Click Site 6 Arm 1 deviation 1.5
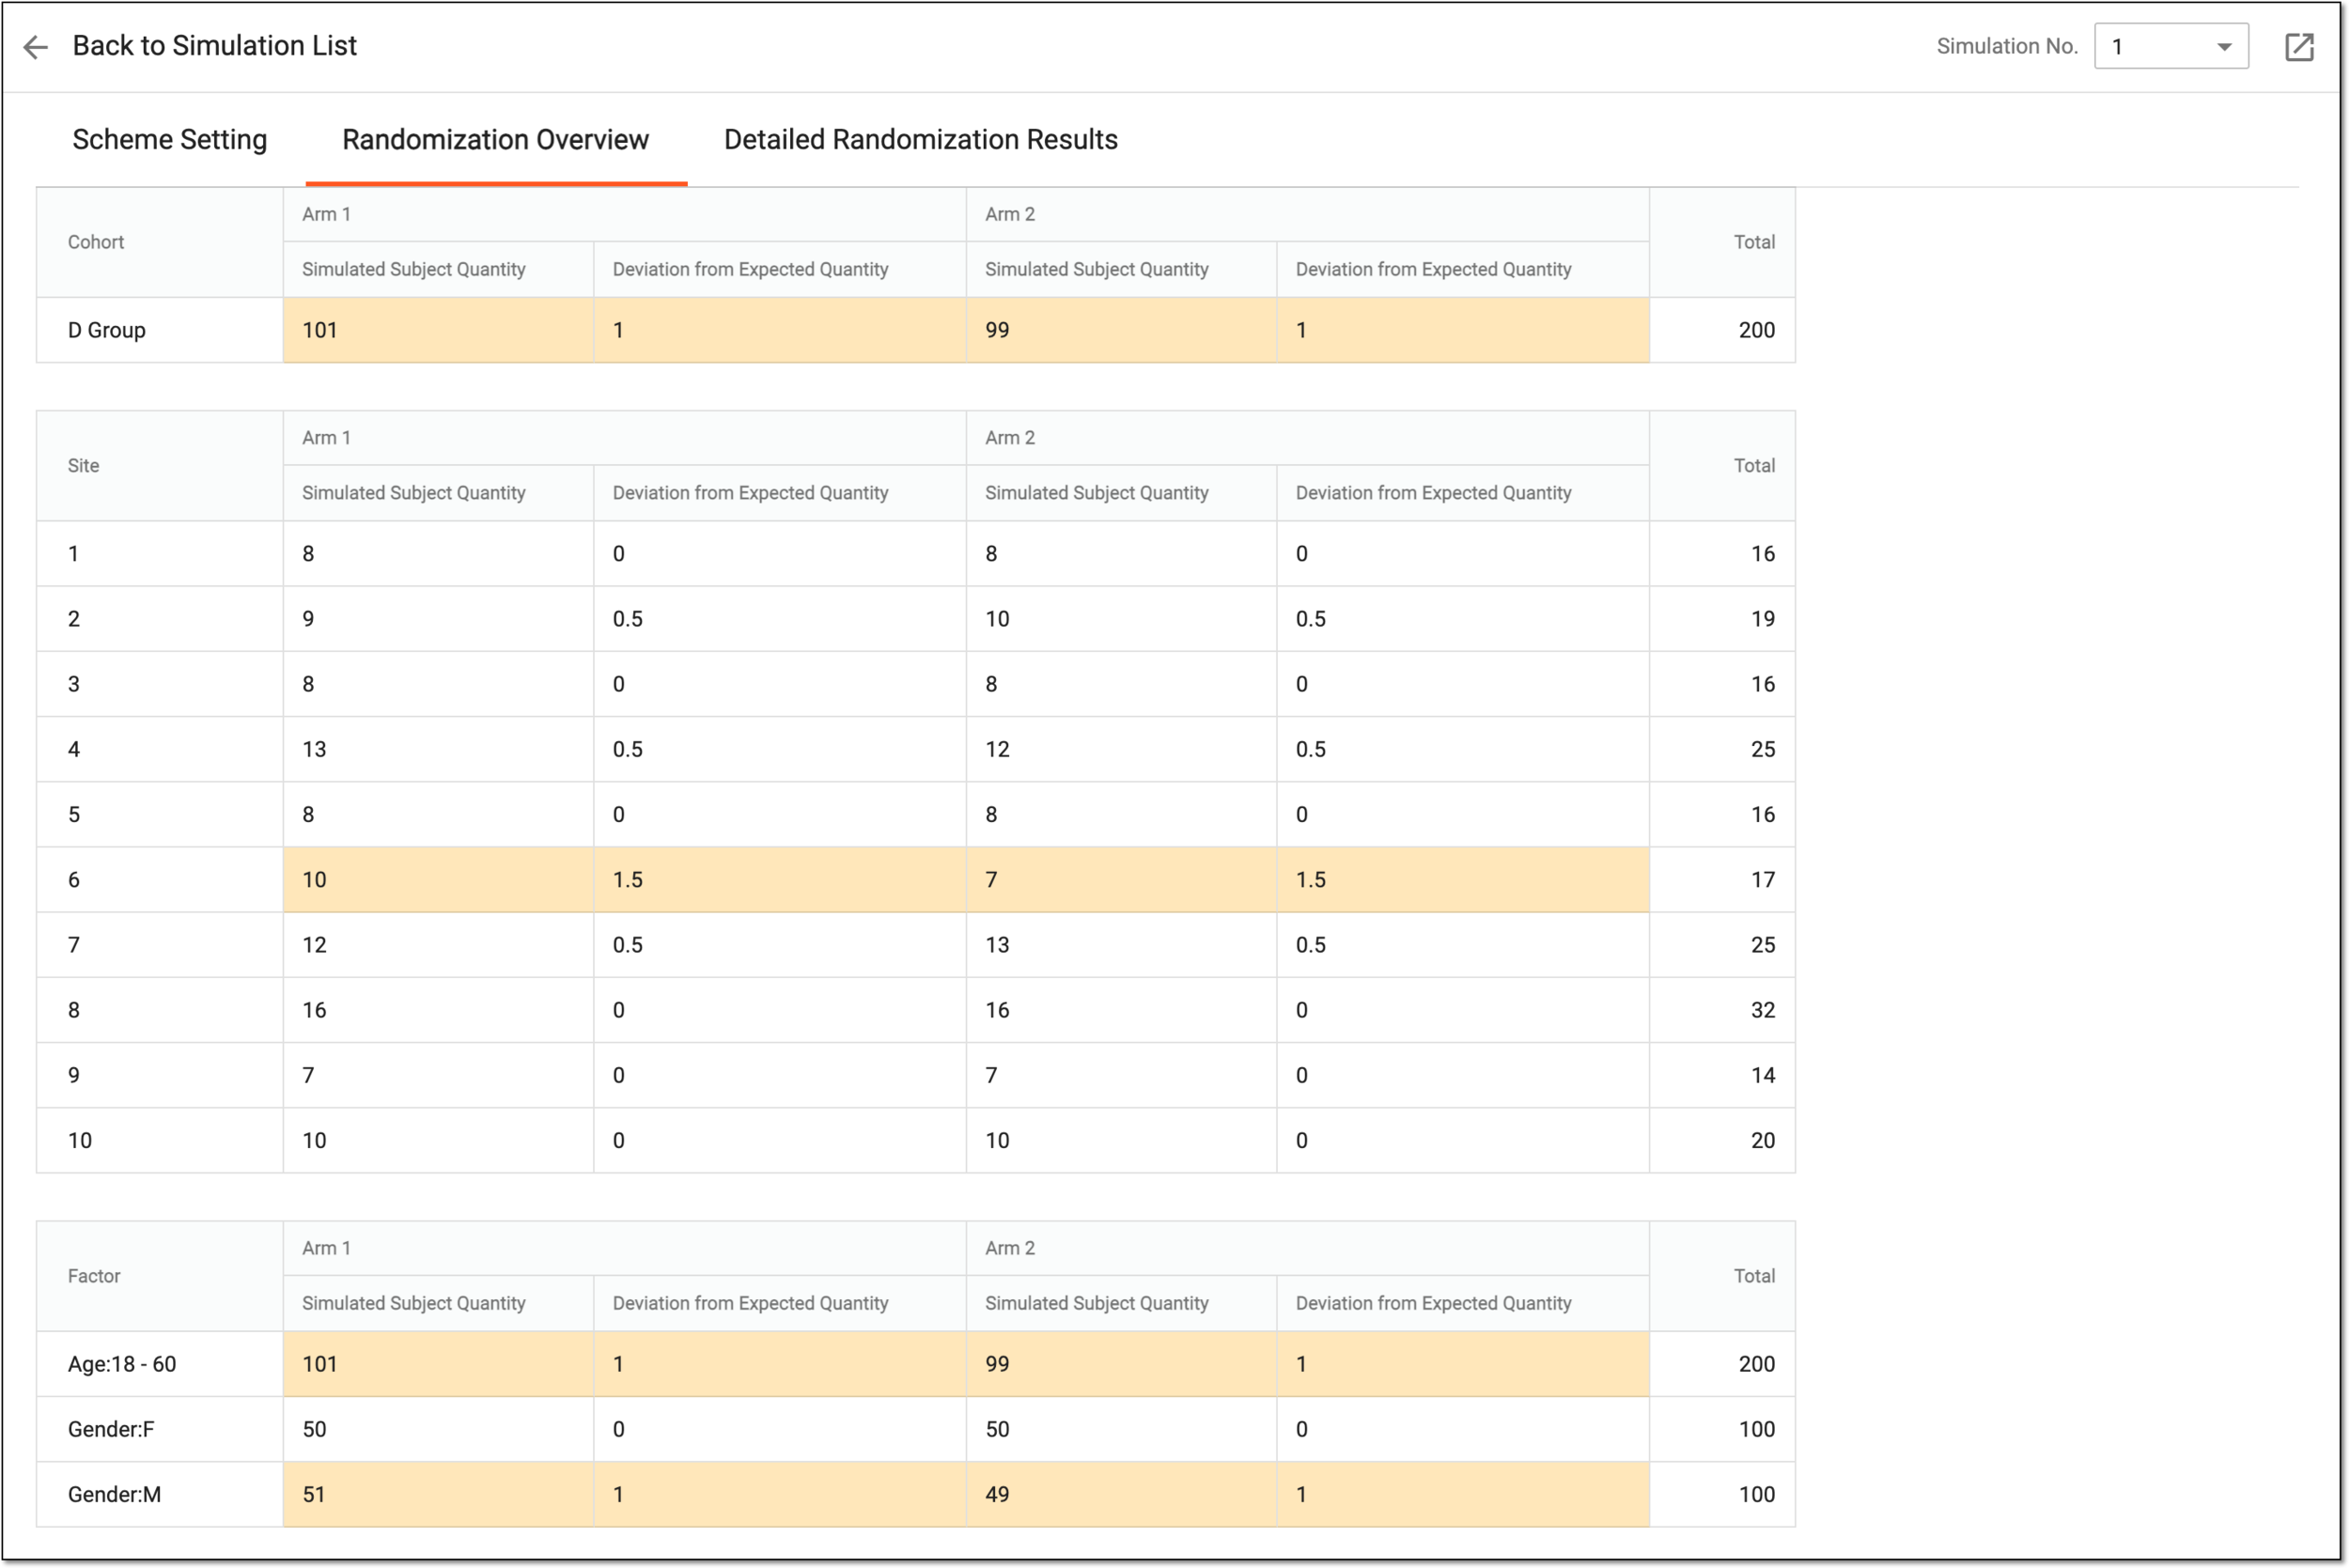 (628, 880)
